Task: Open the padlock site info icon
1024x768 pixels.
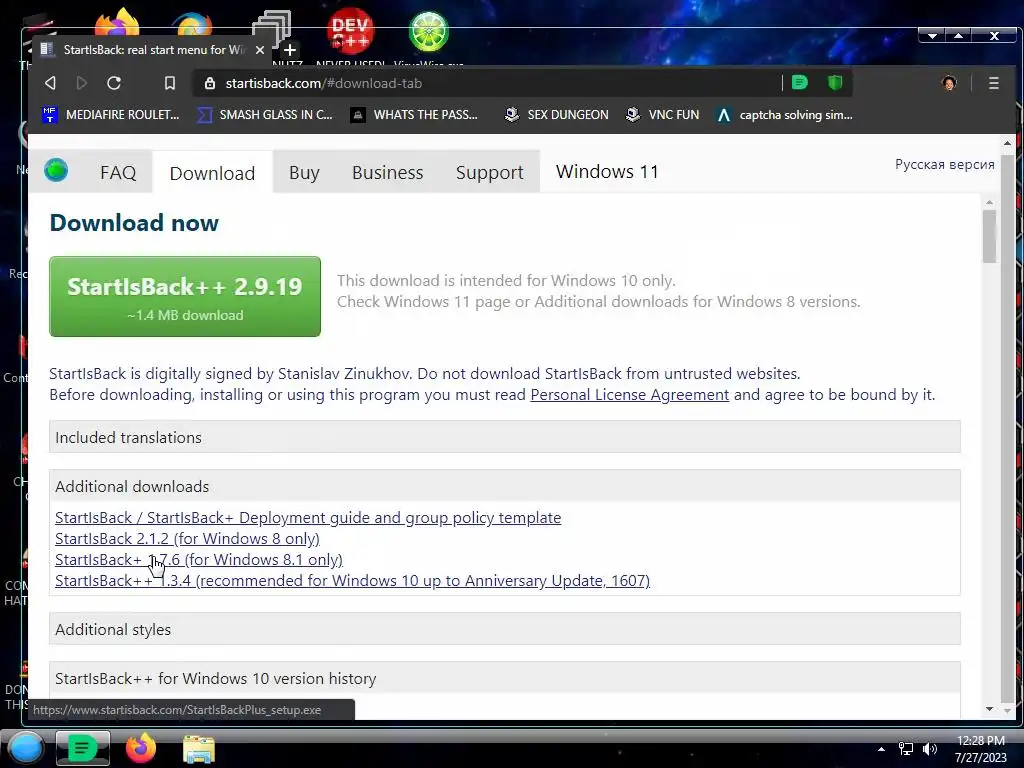Action: [210, 83]
